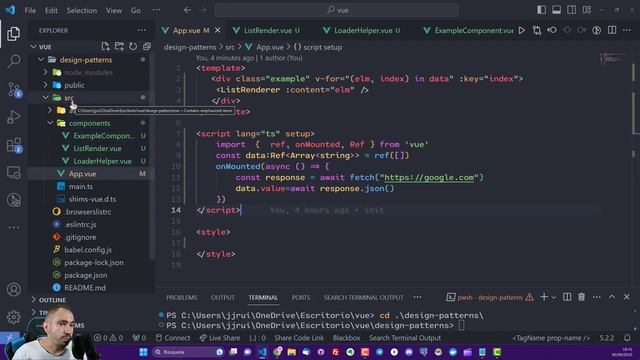This screenshot has width=640, height=360.
Task: Open terminal launch profile dropdown arrow
Action: tap(553, 297)
